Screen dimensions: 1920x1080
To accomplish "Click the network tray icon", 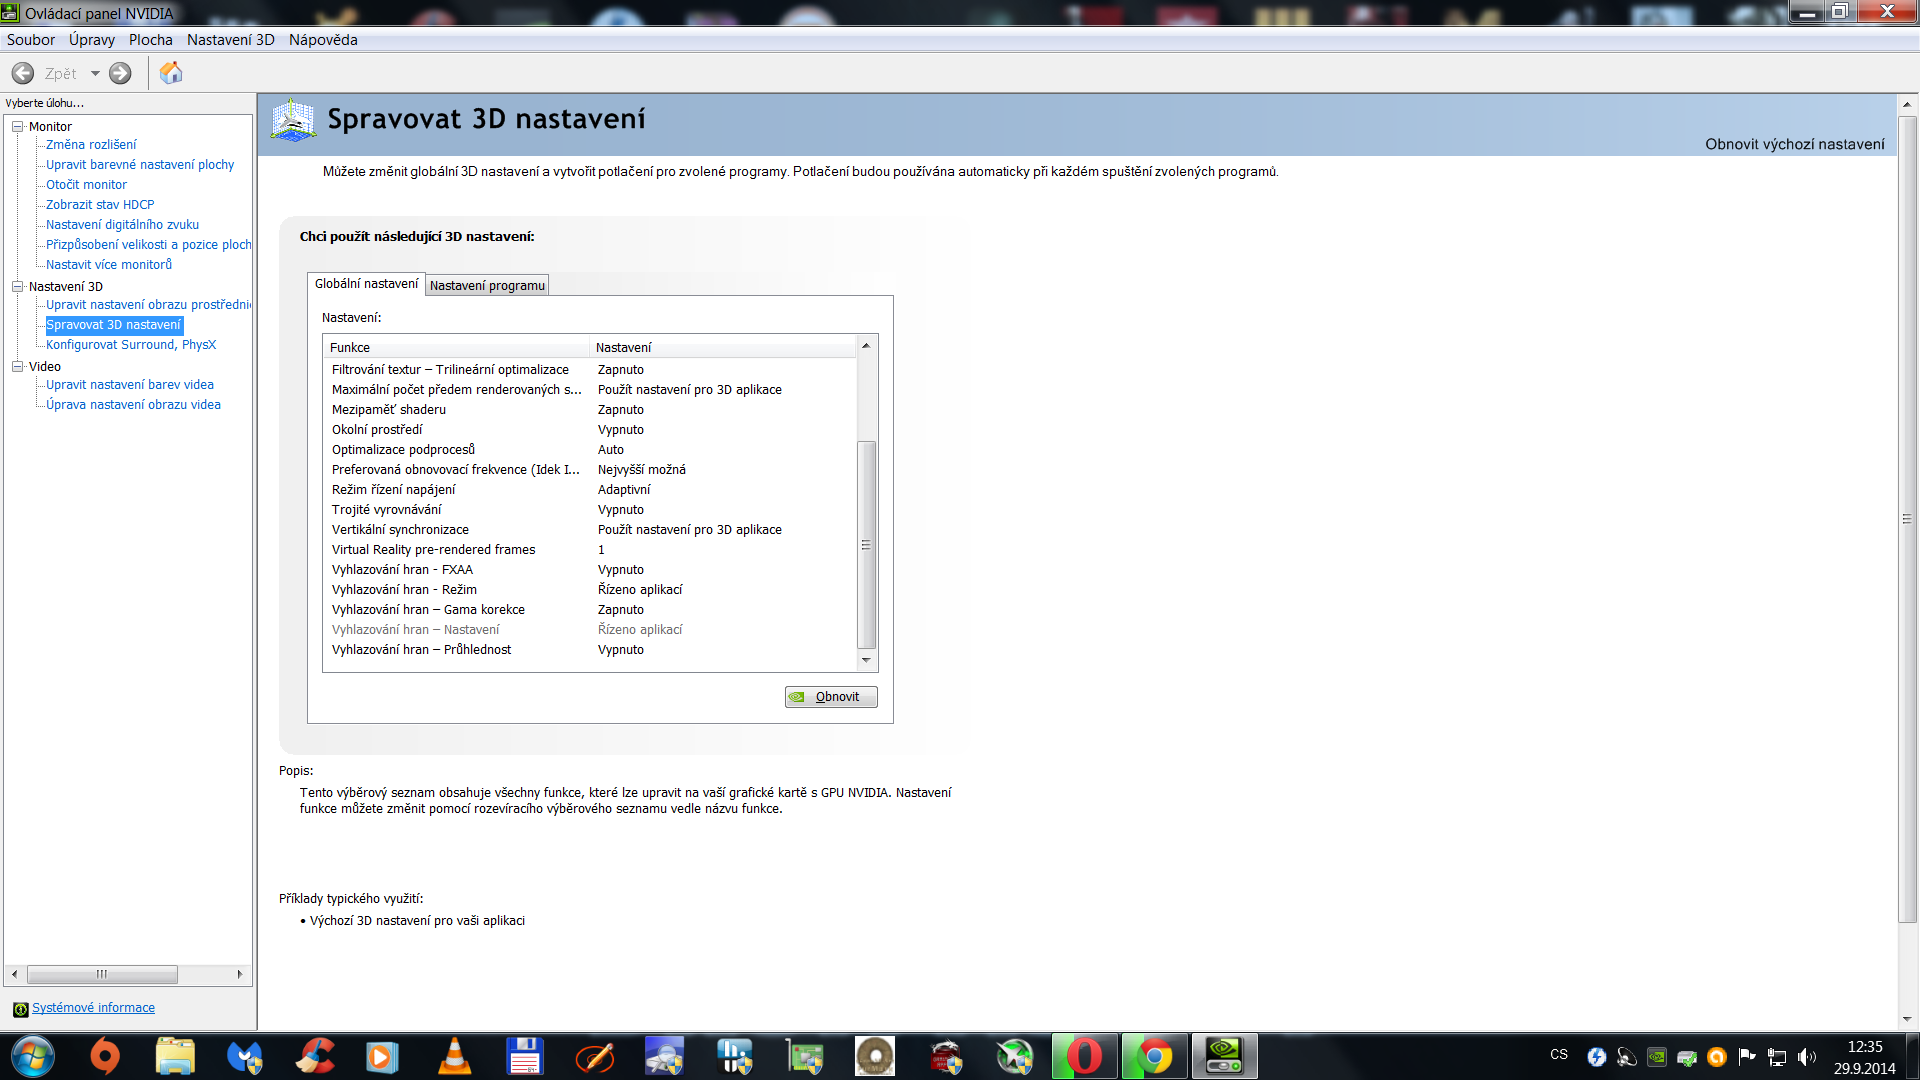I will coord(1777,1056).
